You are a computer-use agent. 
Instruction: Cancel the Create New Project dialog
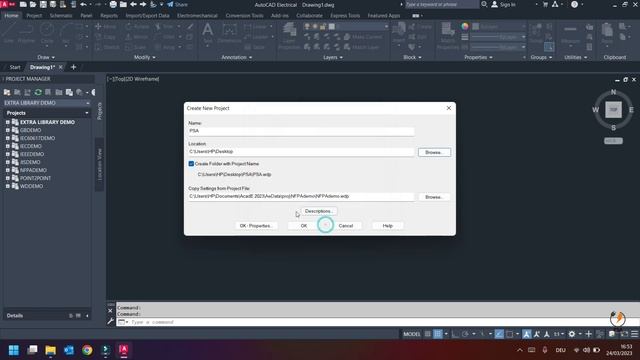346,226
